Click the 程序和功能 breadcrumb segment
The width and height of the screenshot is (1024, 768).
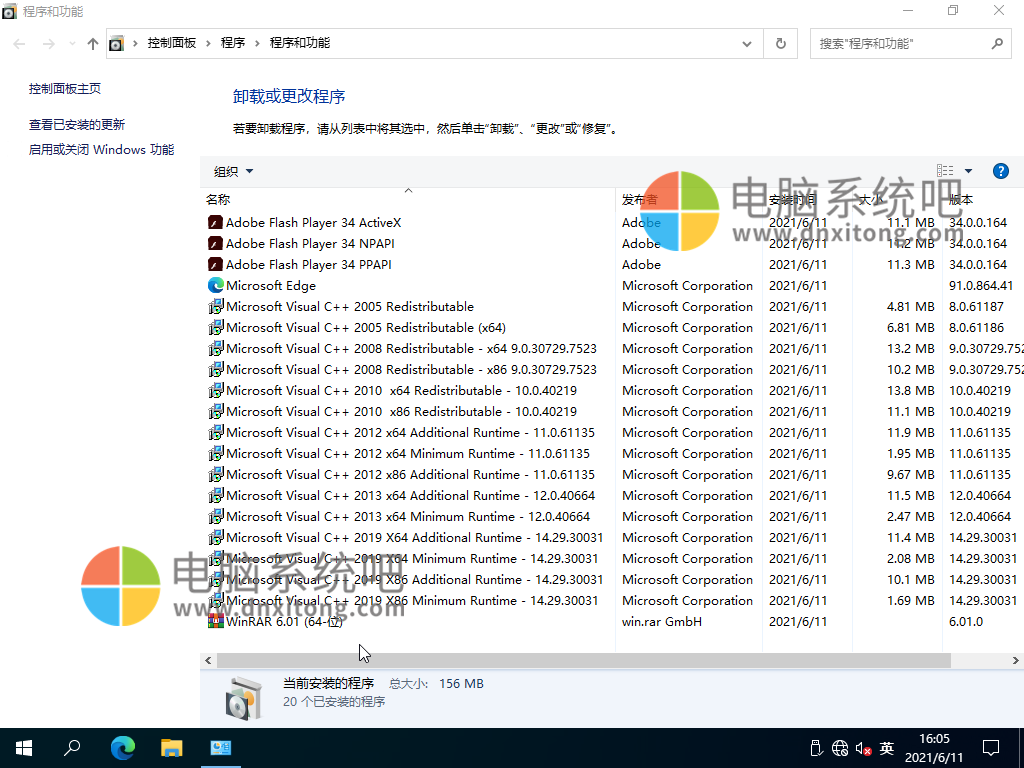(x=300, y=43)
